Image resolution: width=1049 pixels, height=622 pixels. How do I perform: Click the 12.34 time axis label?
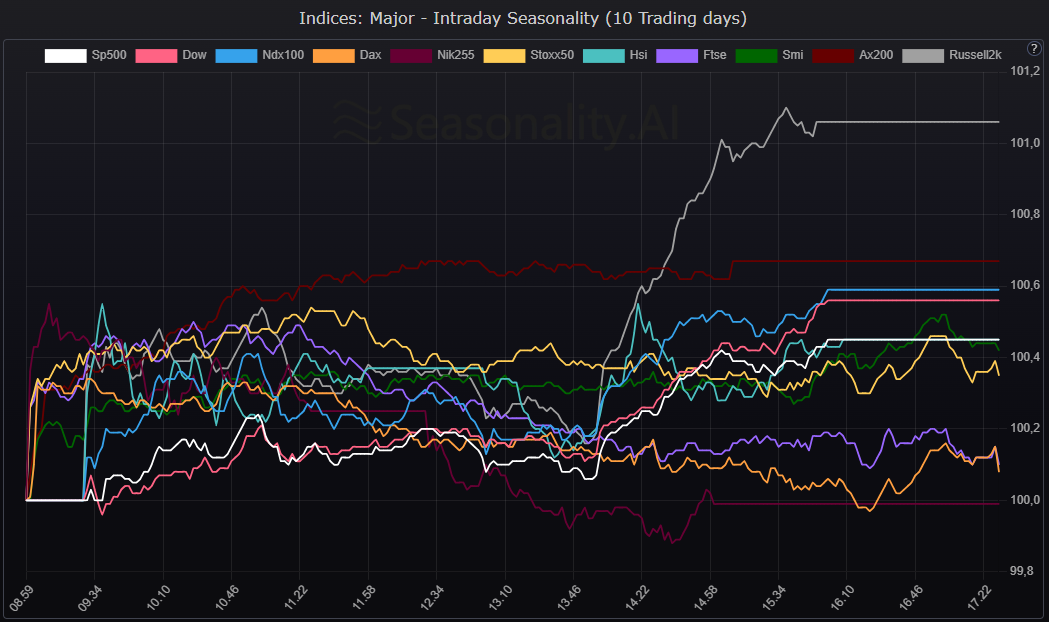[431, 598]
